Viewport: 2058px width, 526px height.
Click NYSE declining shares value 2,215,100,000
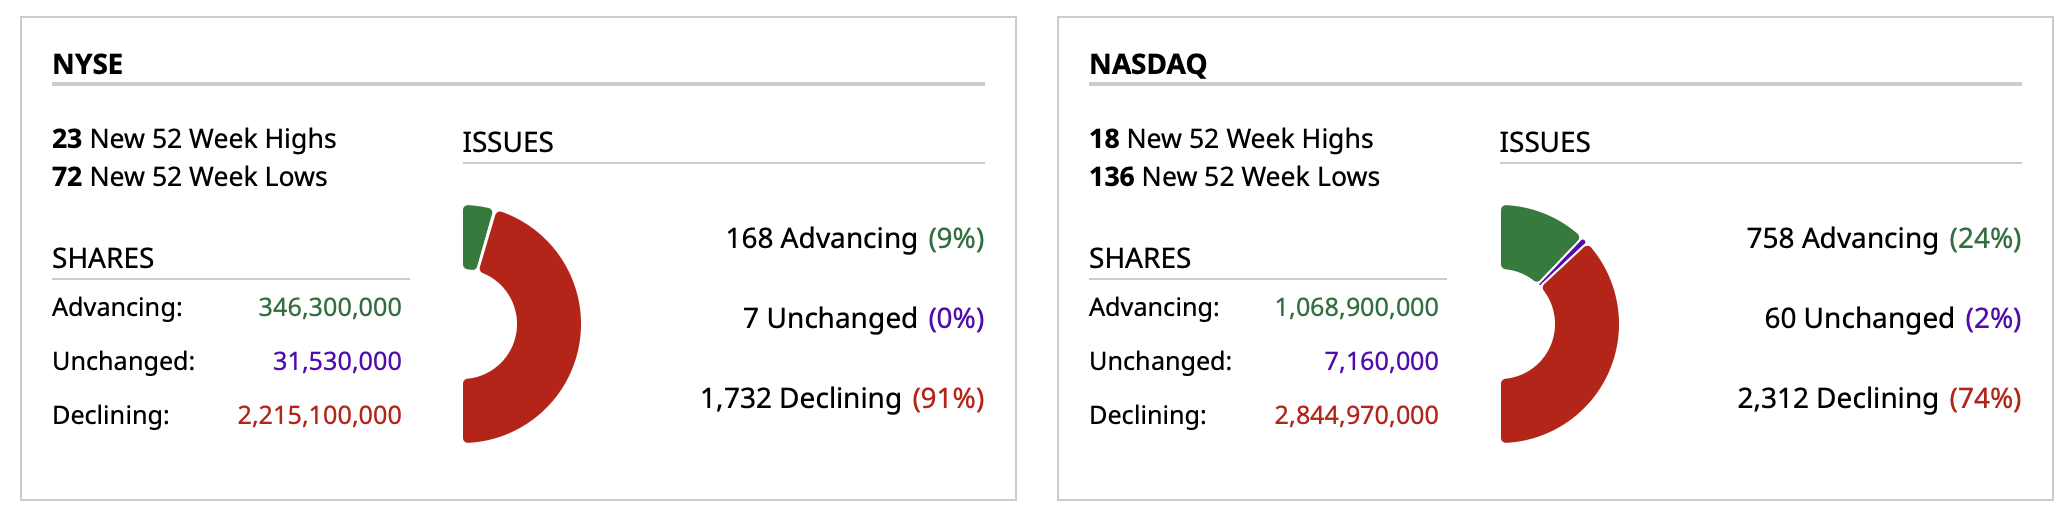click(x=319, y=415)
